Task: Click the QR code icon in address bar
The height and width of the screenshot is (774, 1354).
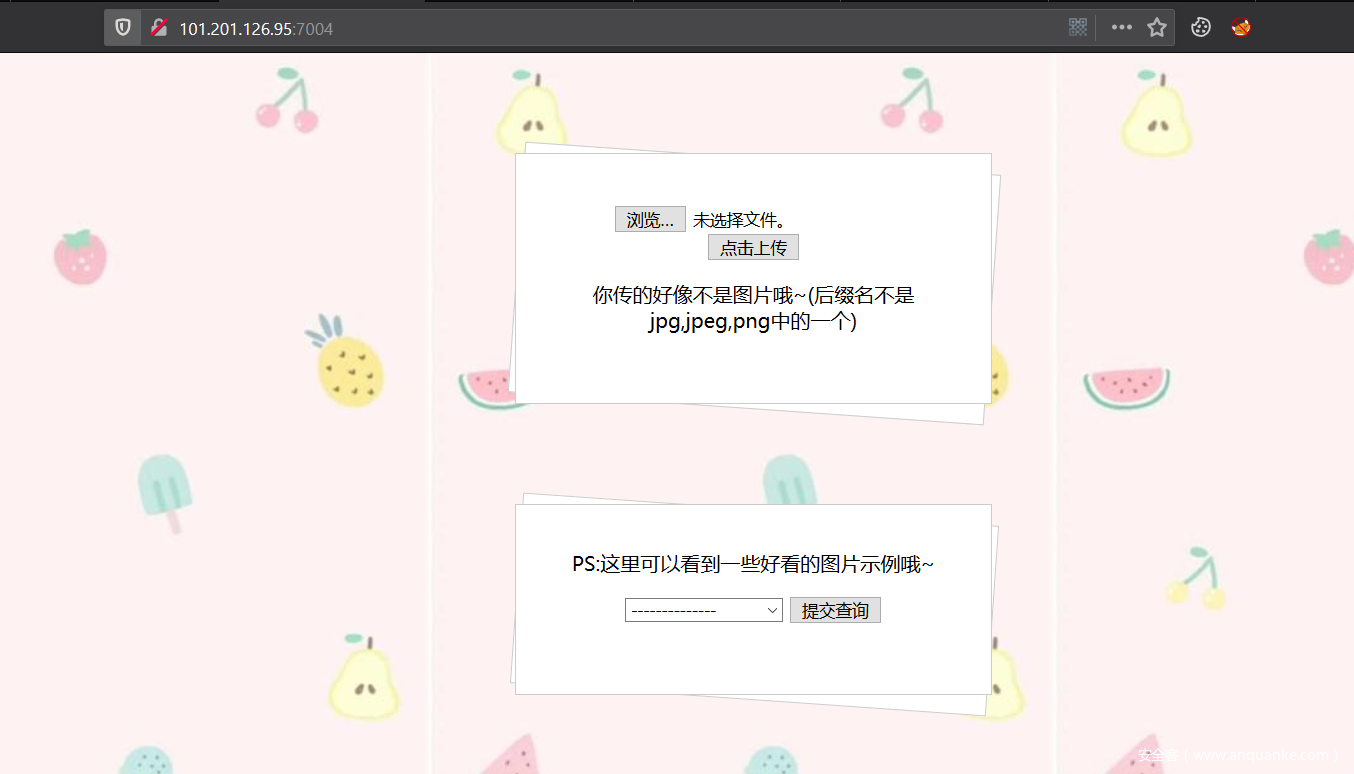Action: (1077, 28)
